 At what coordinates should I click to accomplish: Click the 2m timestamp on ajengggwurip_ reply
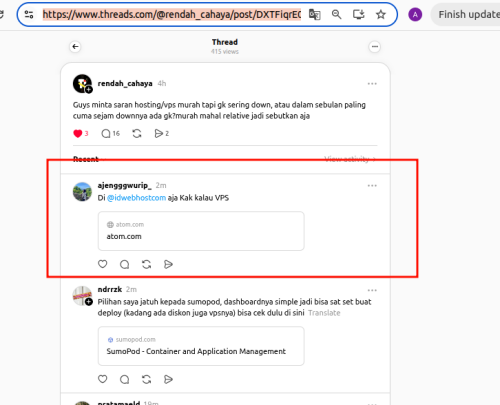click(161, 185)
